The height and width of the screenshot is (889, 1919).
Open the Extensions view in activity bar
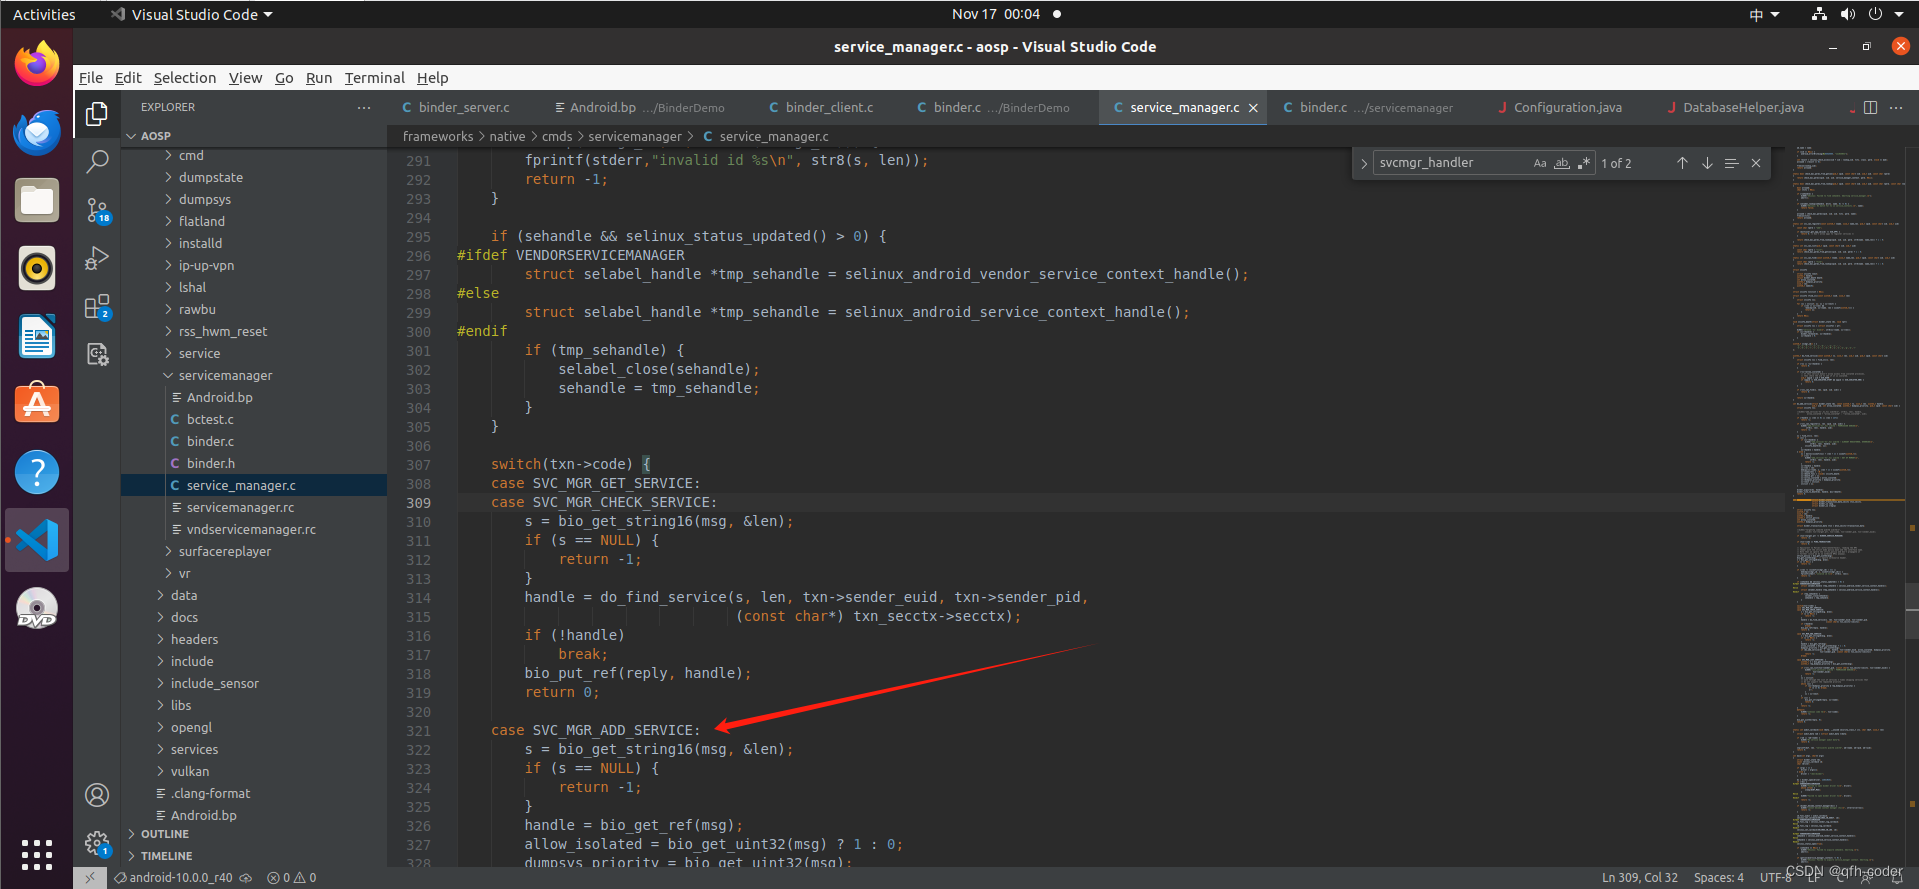pyautogui.click(x=97, y=307)
